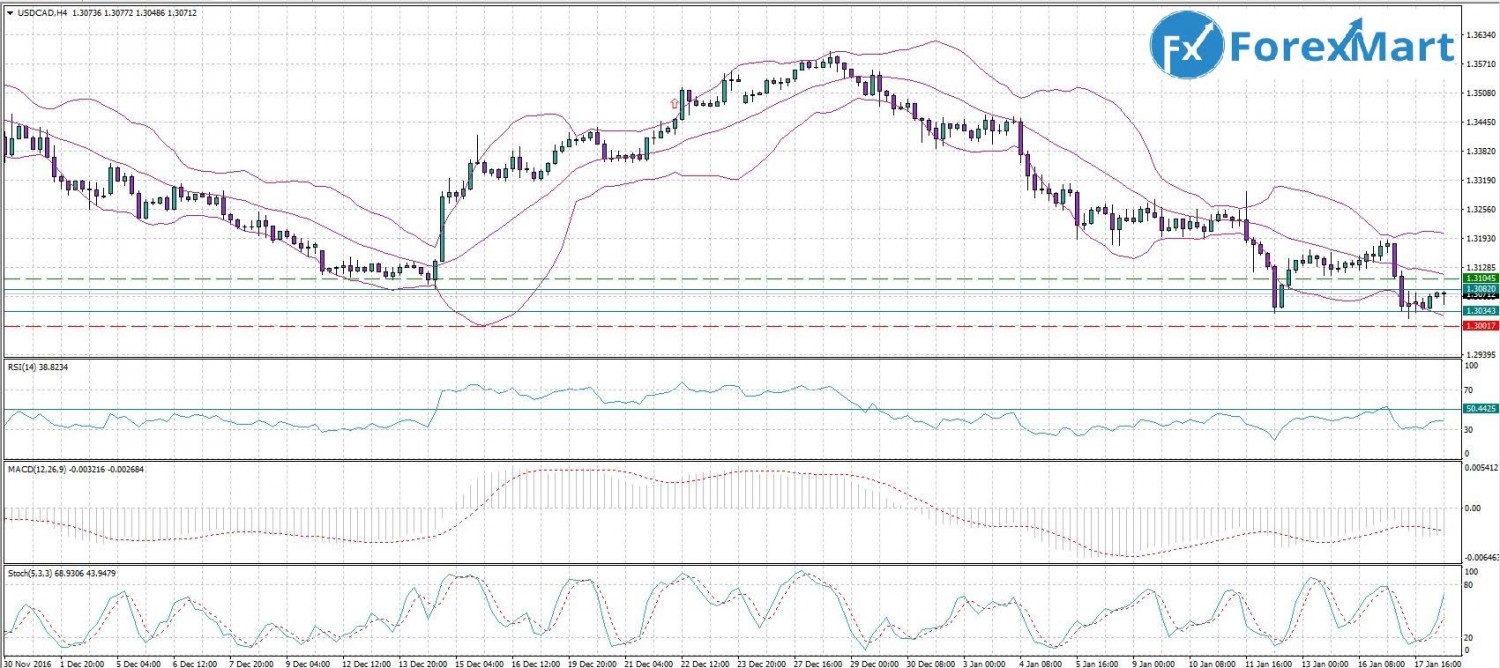Image resolution: width=1500 pixels, height=668 pixels.
Task: Select the 50.4425 RSI level tag
Action: [x=1479, y=409]
